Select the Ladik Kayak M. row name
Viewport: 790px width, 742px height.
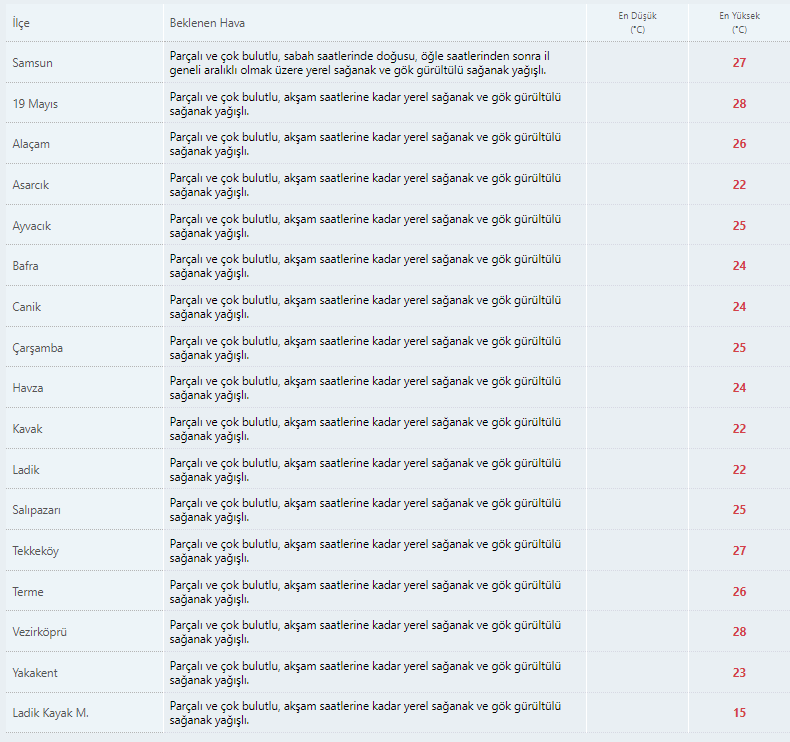(x=50, y=713)
